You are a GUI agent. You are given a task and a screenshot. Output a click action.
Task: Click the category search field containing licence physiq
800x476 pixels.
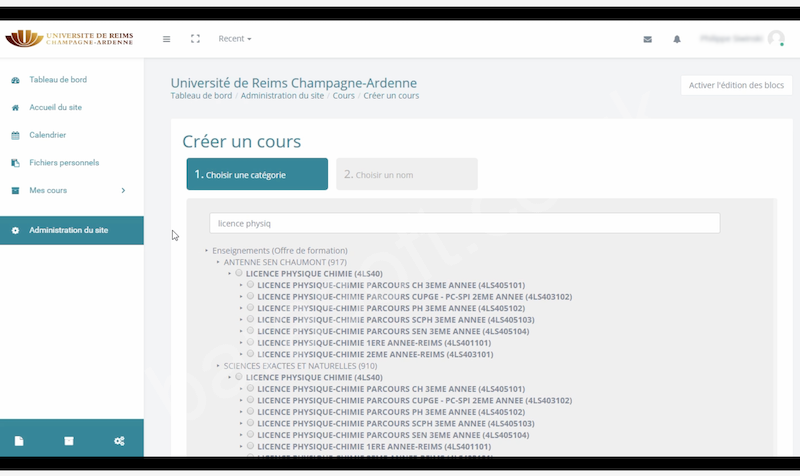(x=465, y=223)
